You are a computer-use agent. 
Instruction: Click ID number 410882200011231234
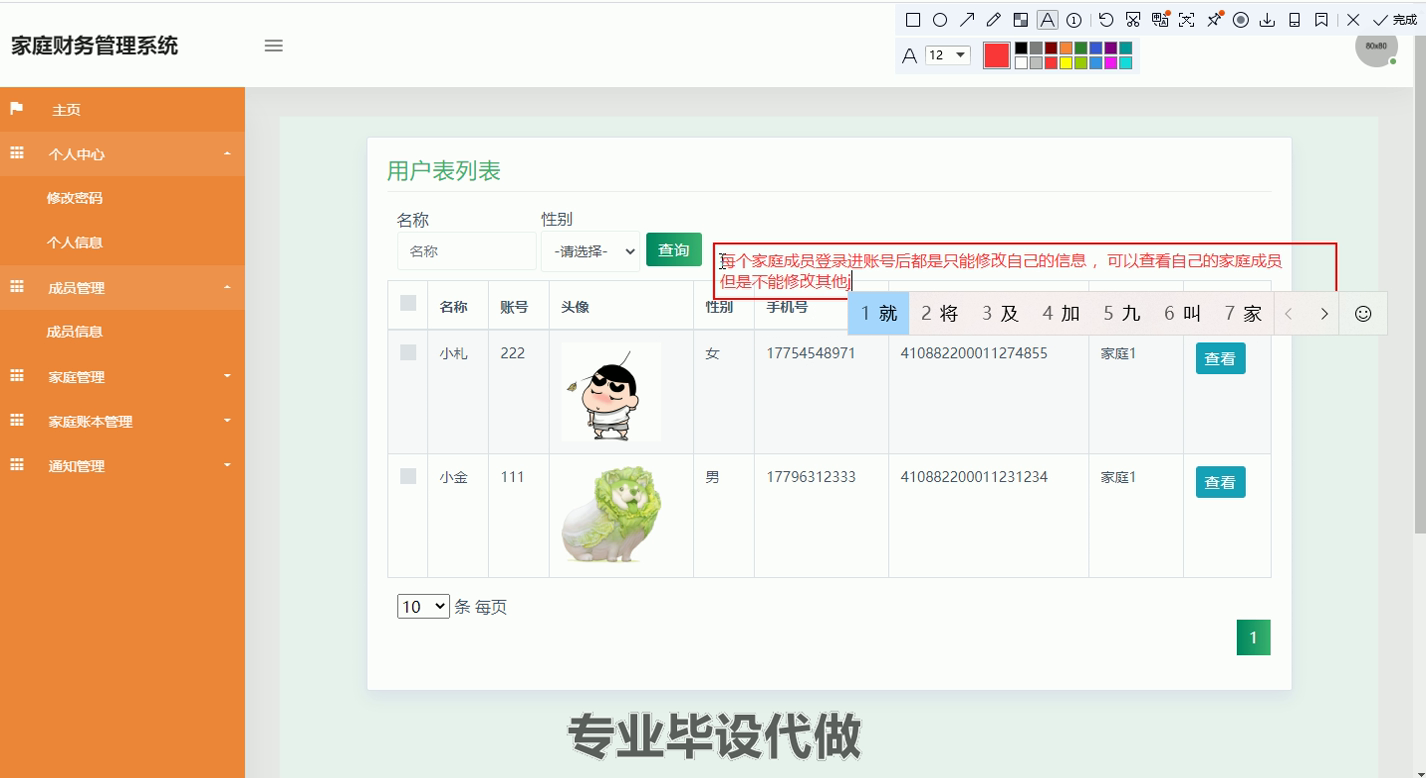974,477
